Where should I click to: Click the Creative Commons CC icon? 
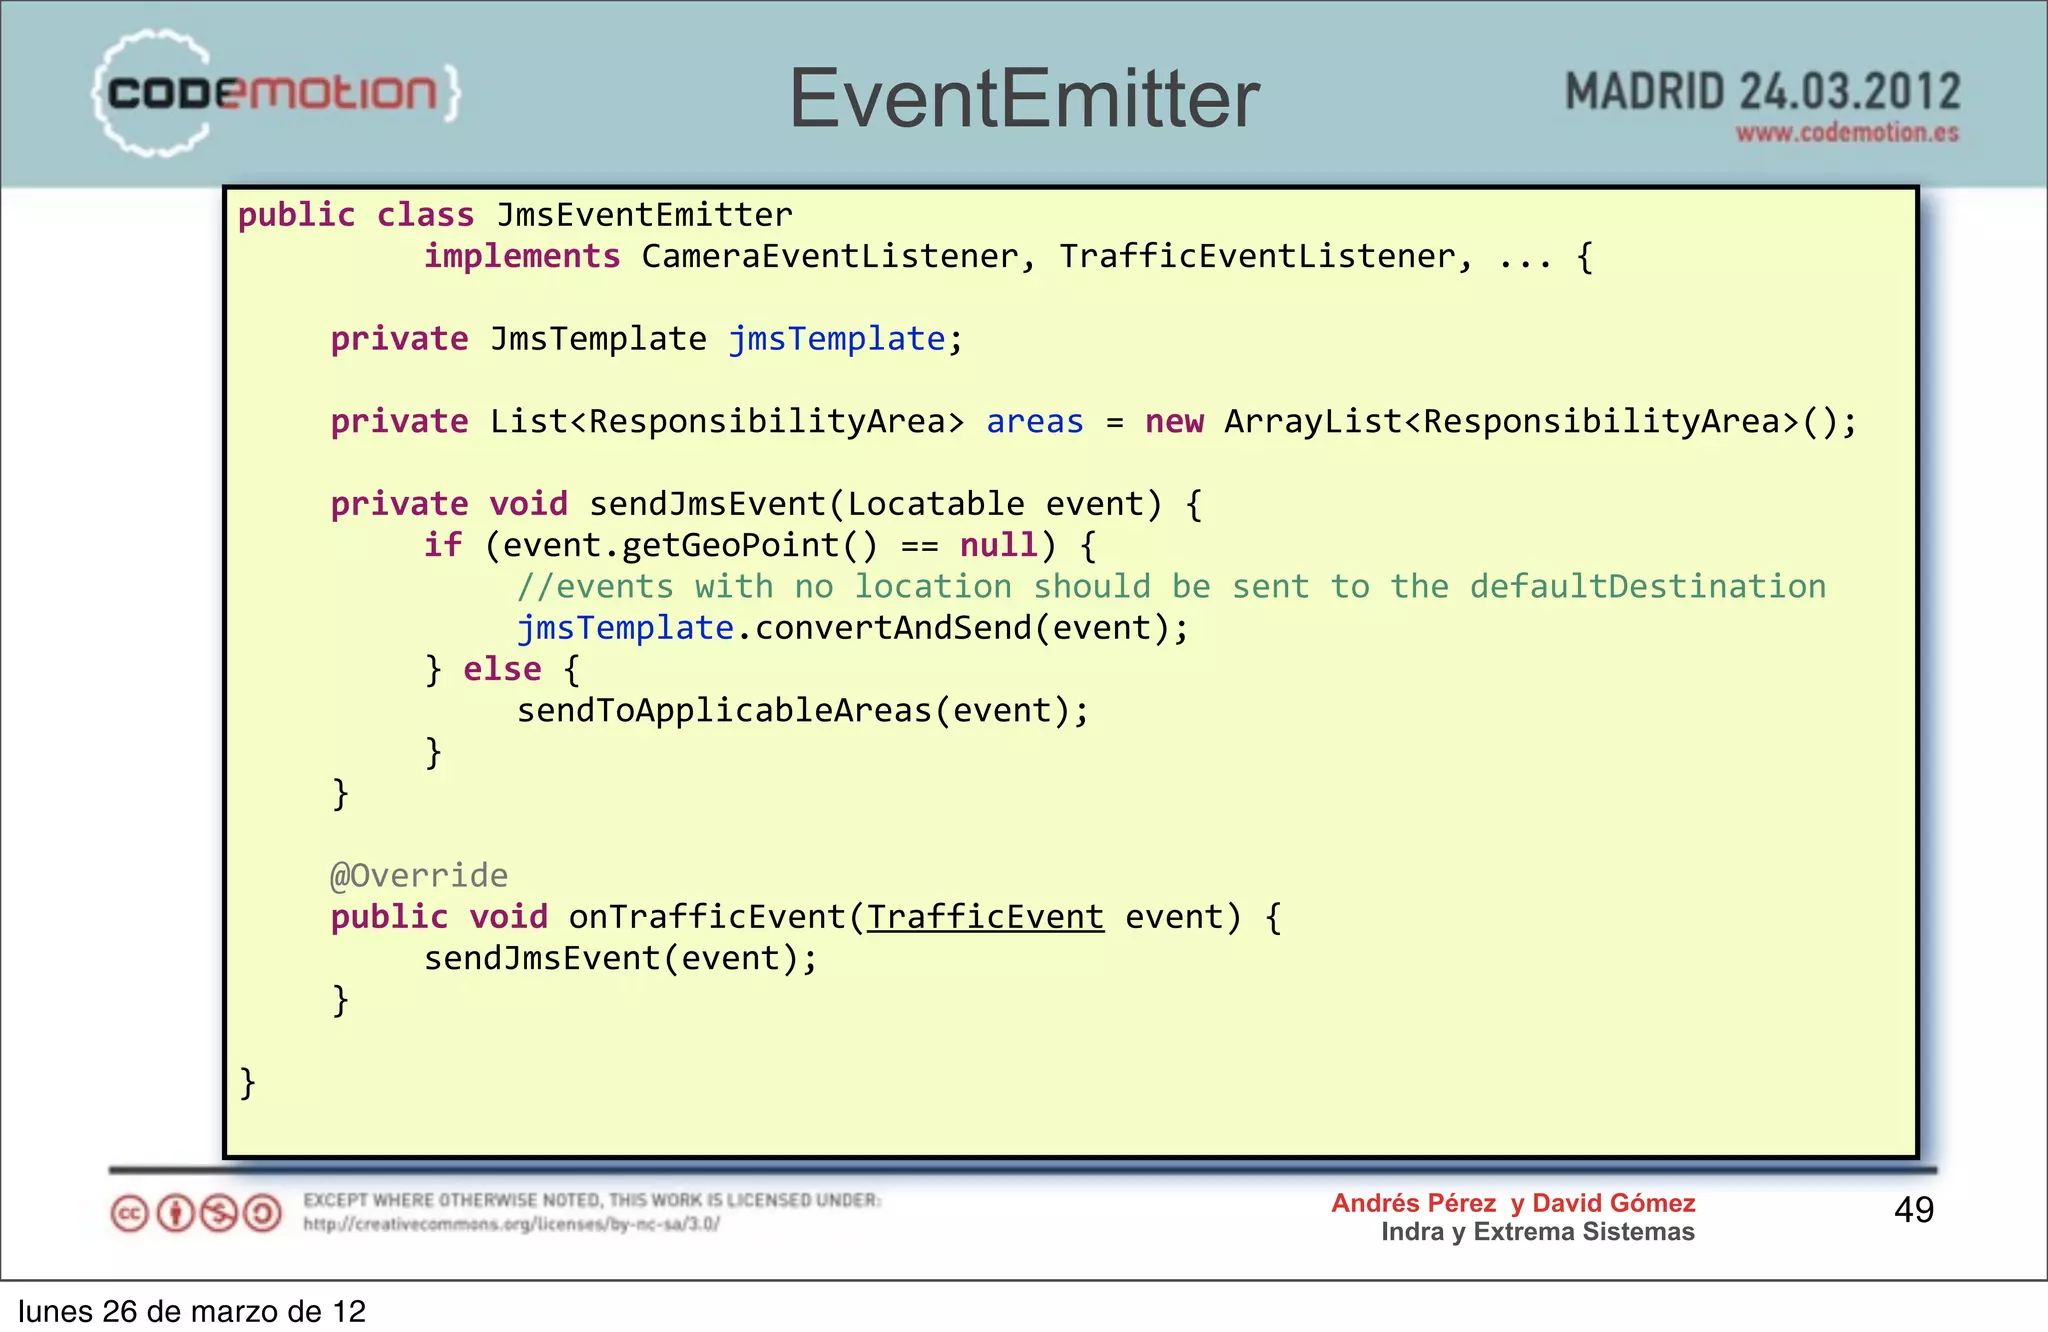coord(129,1214)
